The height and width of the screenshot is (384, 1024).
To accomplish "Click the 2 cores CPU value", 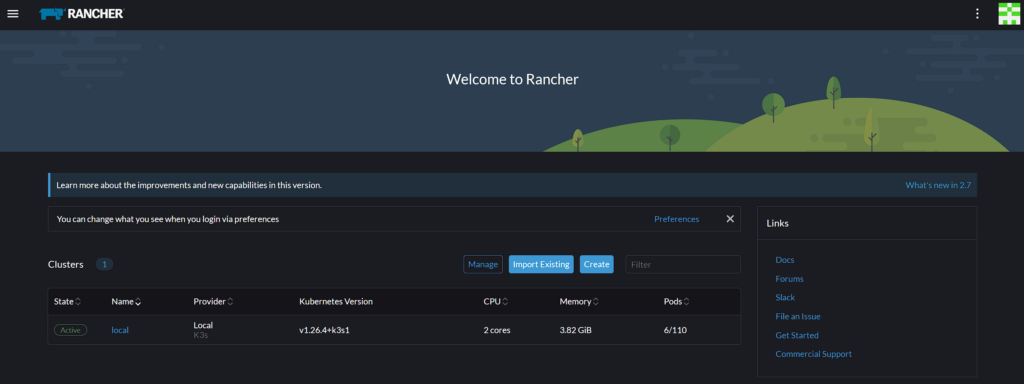I will point(497,330).
